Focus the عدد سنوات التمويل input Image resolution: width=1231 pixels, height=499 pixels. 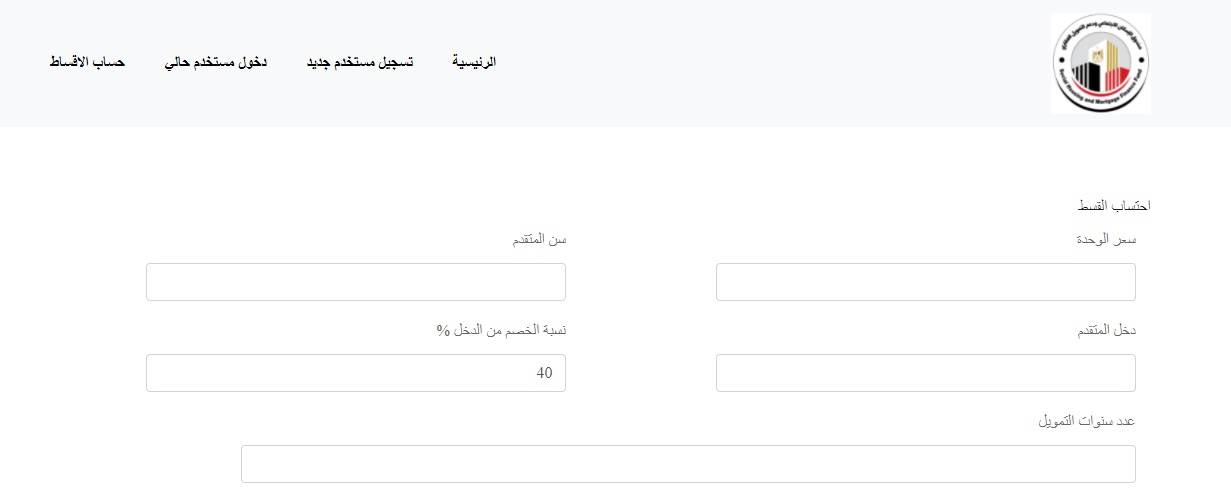(688, 464)
